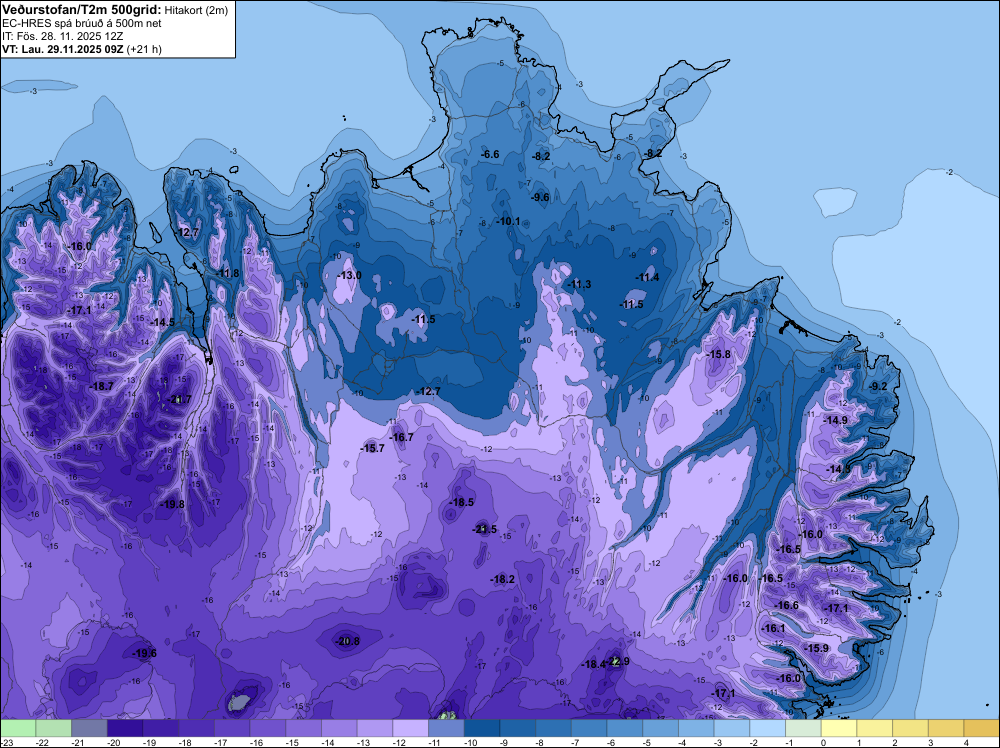Click the -18.7 temperature value on the map
Image resolution: width=1000 pixels, height=748 pixels.
101,386
